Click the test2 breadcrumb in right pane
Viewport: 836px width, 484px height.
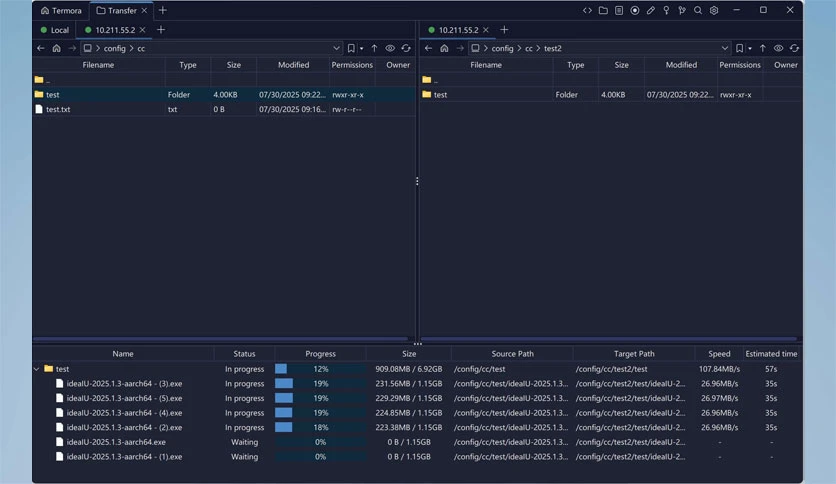(x=552, y=49)
